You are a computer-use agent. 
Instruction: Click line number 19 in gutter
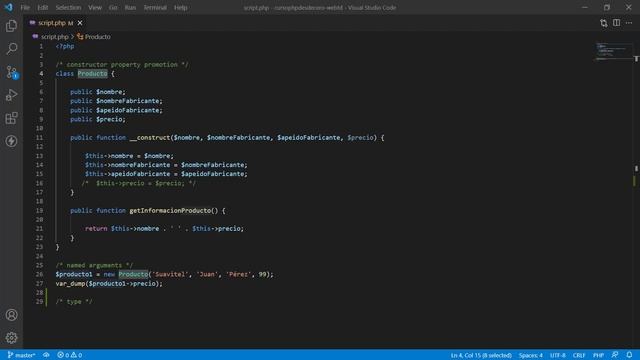(40, 211)
